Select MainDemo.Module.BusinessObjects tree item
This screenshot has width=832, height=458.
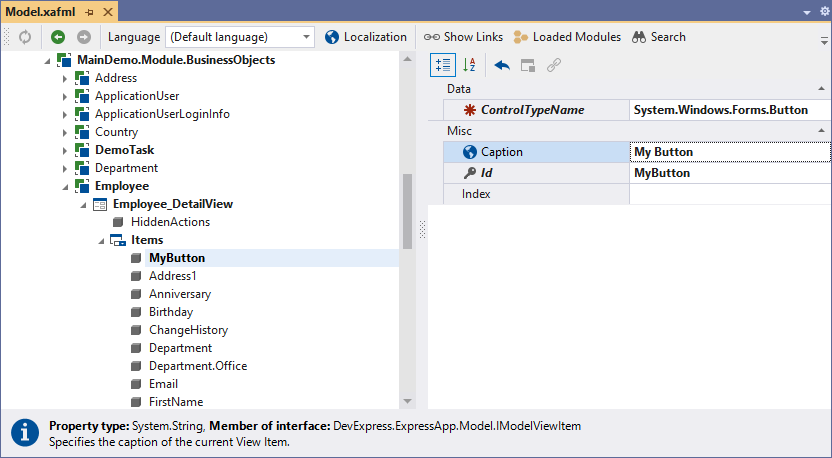(176, 60)
